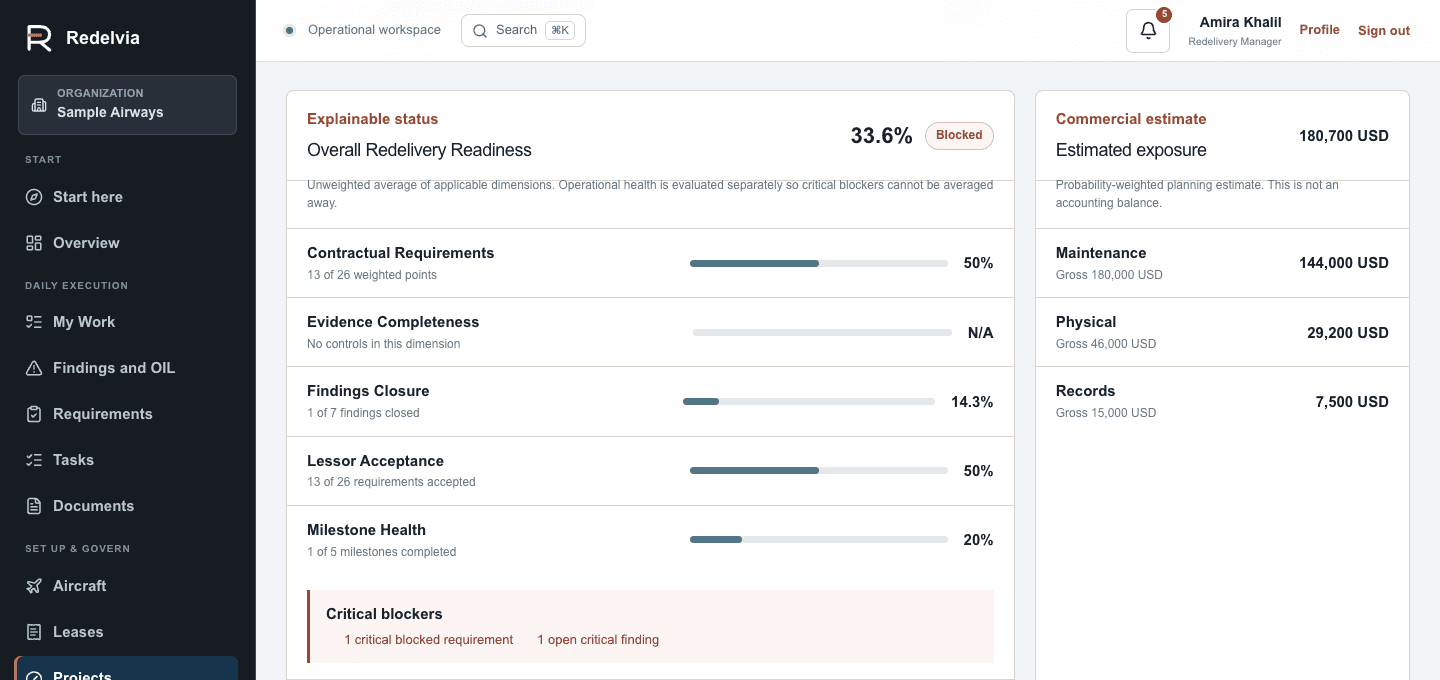
Task: Click the Lessor Acceptance progress bar
Action: click(x=819, y=471)
